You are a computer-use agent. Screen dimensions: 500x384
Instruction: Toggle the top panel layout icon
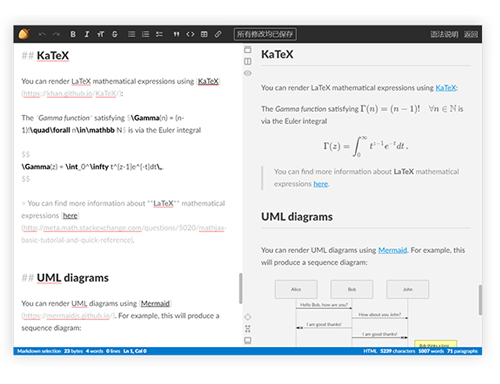pos(248,50)
